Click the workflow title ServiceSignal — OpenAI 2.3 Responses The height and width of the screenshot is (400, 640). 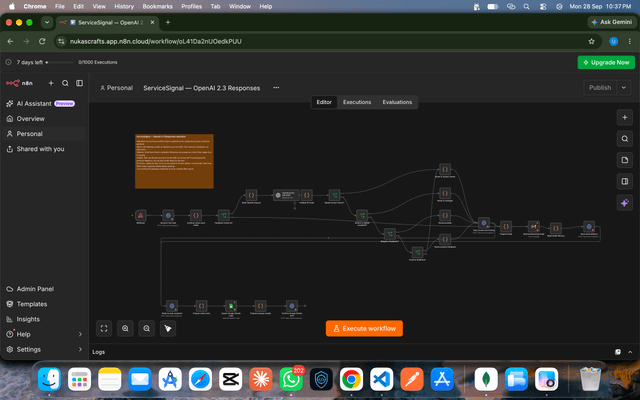tap(202, 88)
